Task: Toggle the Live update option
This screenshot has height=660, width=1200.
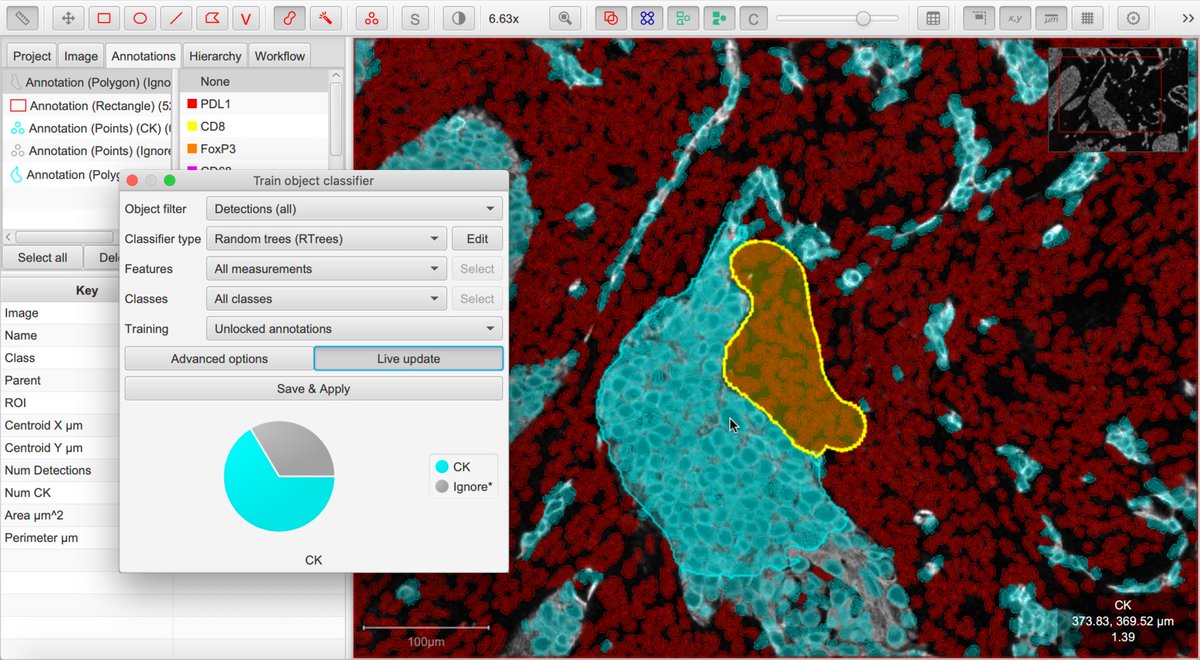Action: pos(407,358)
